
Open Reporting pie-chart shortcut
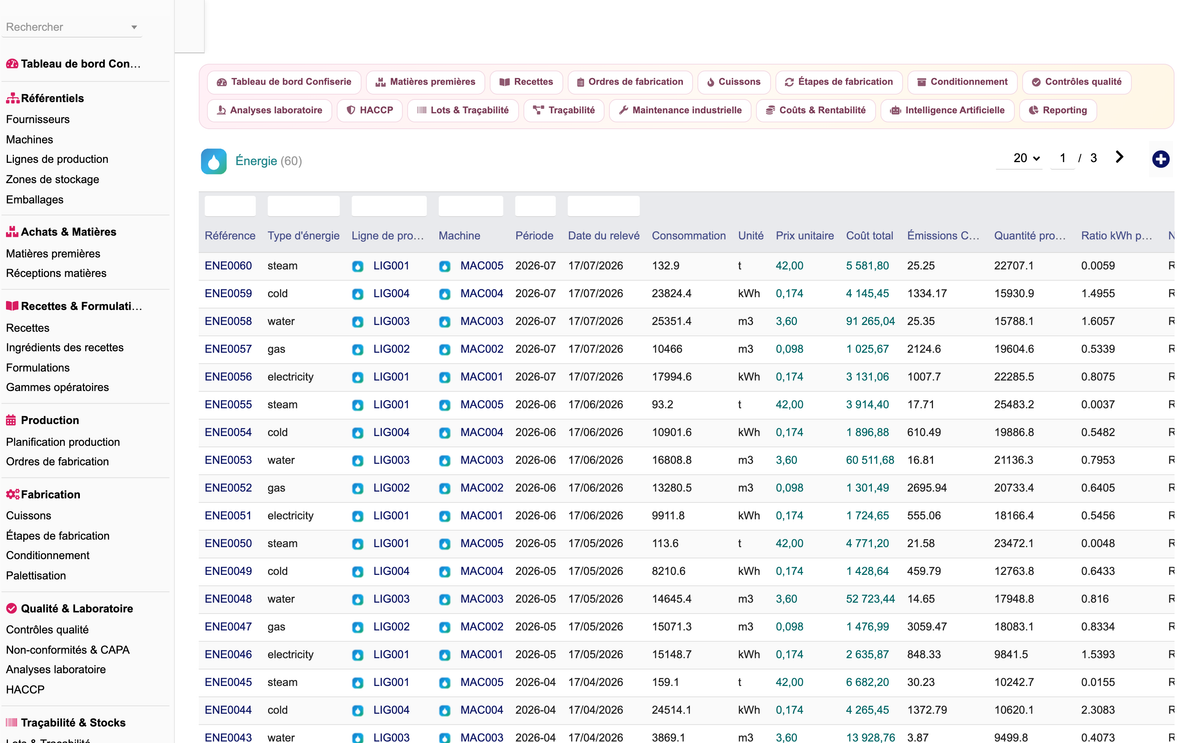pos(1058,110)
